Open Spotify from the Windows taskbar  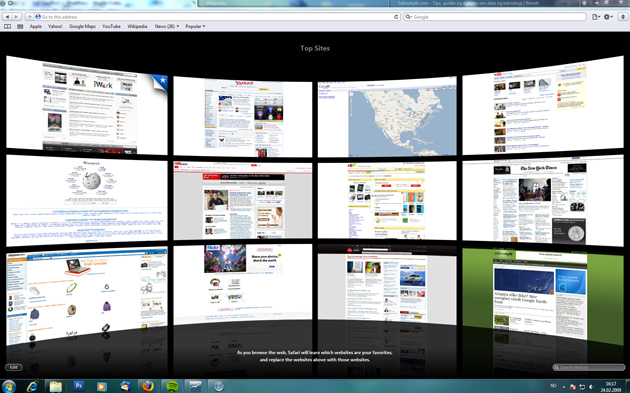(x=172, y=386)
